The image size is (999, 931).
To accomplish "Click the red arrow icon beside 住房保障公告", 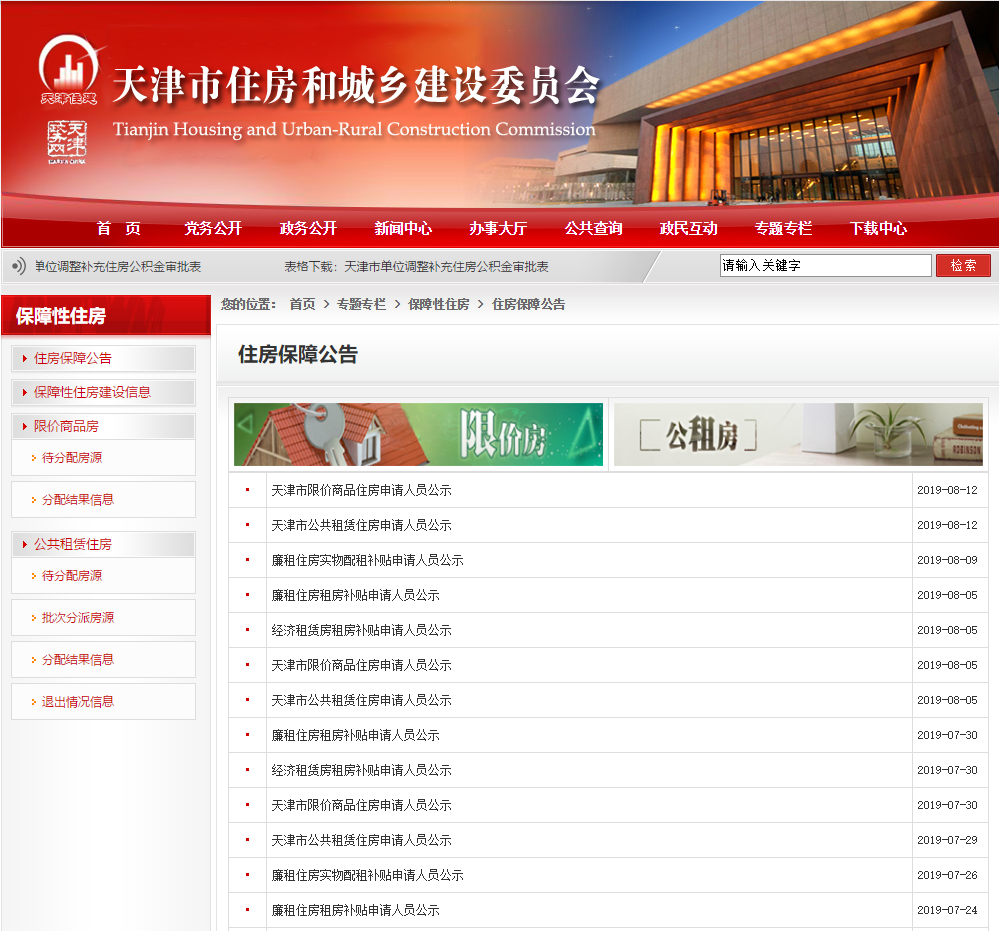I will click(x=25, y=358).
